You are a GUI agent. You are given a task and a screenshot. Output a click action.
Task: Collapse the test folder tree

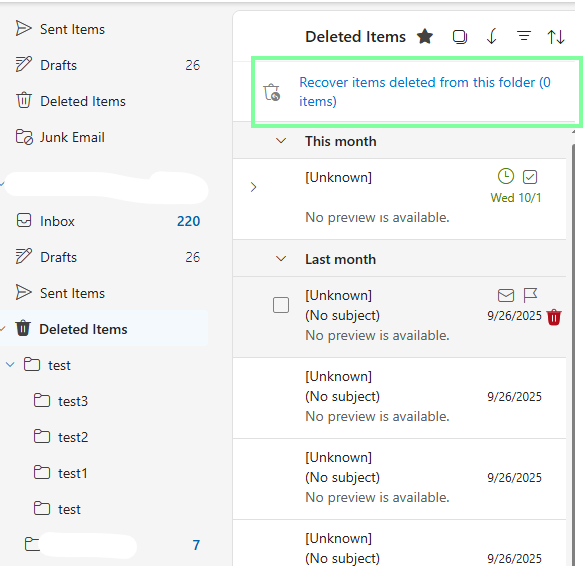click(10, 365)
